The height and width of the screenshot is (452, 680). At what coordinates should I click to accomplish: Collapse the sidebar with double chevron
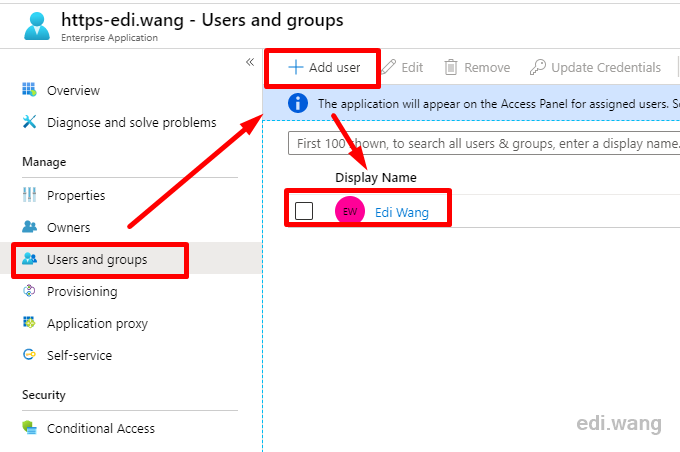250,62
